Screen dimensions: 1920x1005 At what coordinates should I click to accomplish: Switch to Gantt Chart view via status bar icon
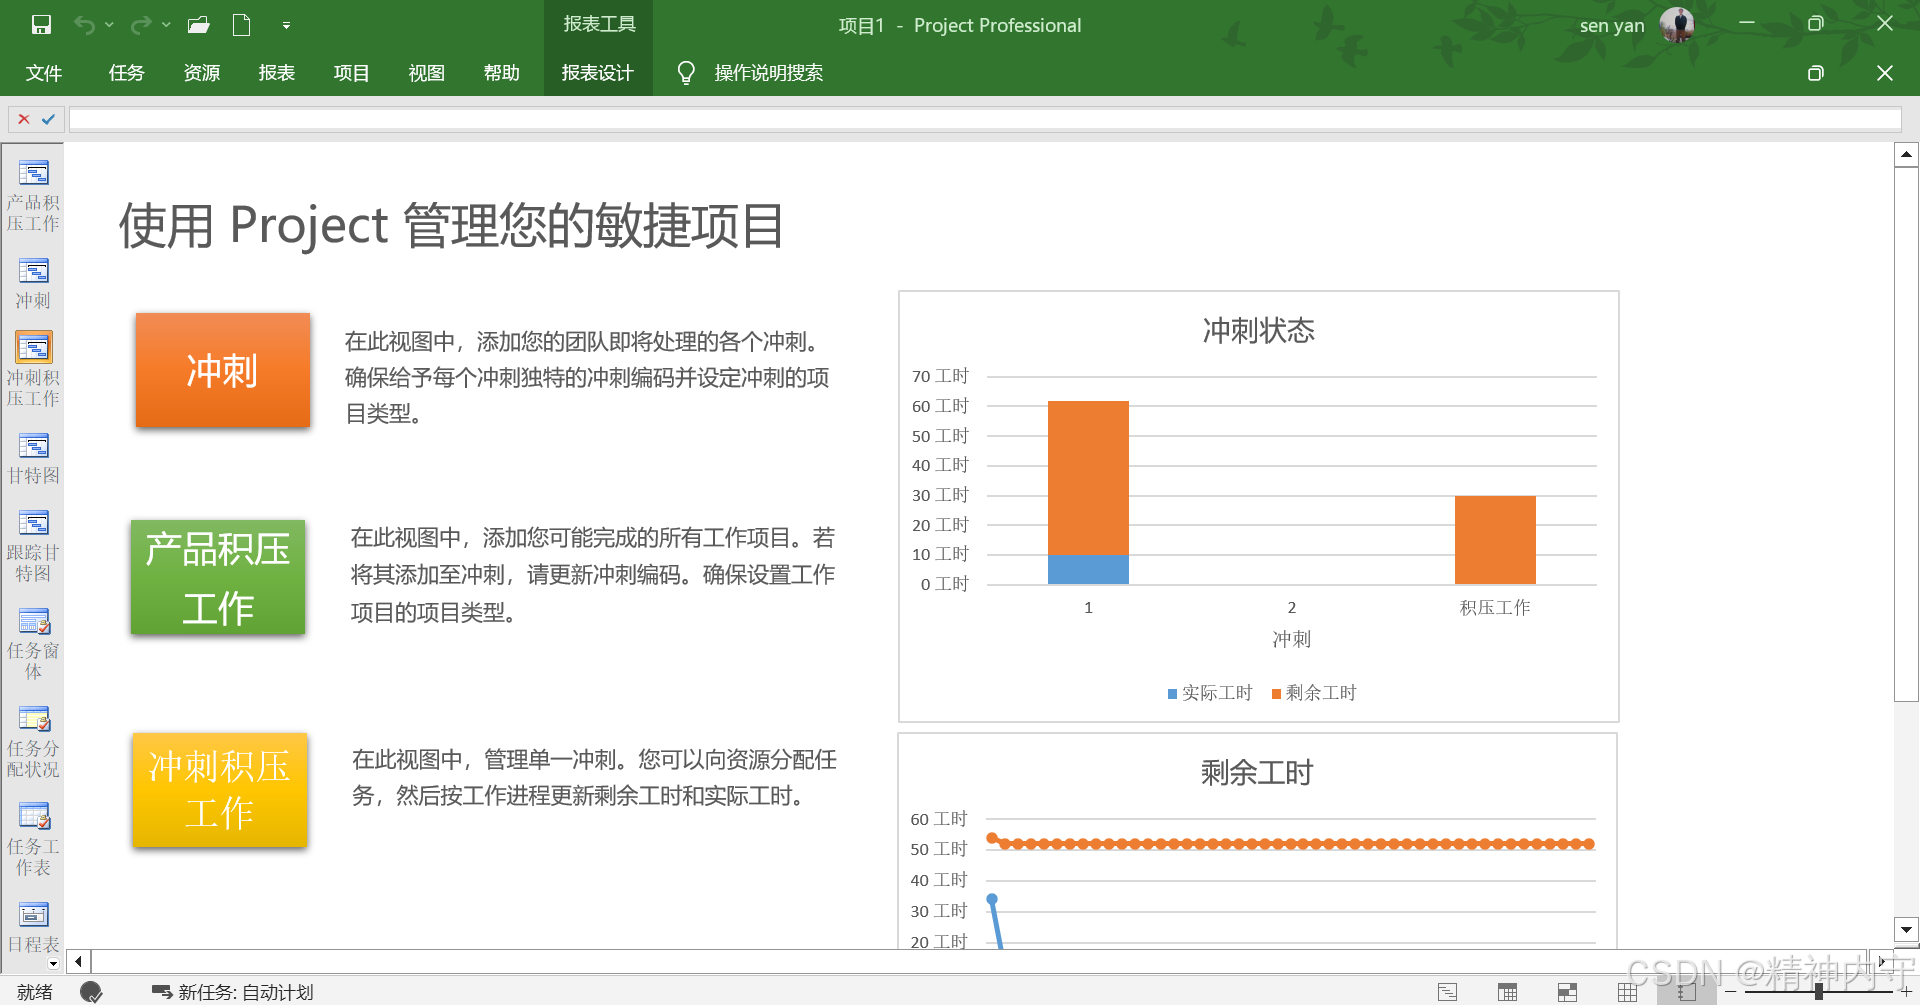tap(1447, 992)
